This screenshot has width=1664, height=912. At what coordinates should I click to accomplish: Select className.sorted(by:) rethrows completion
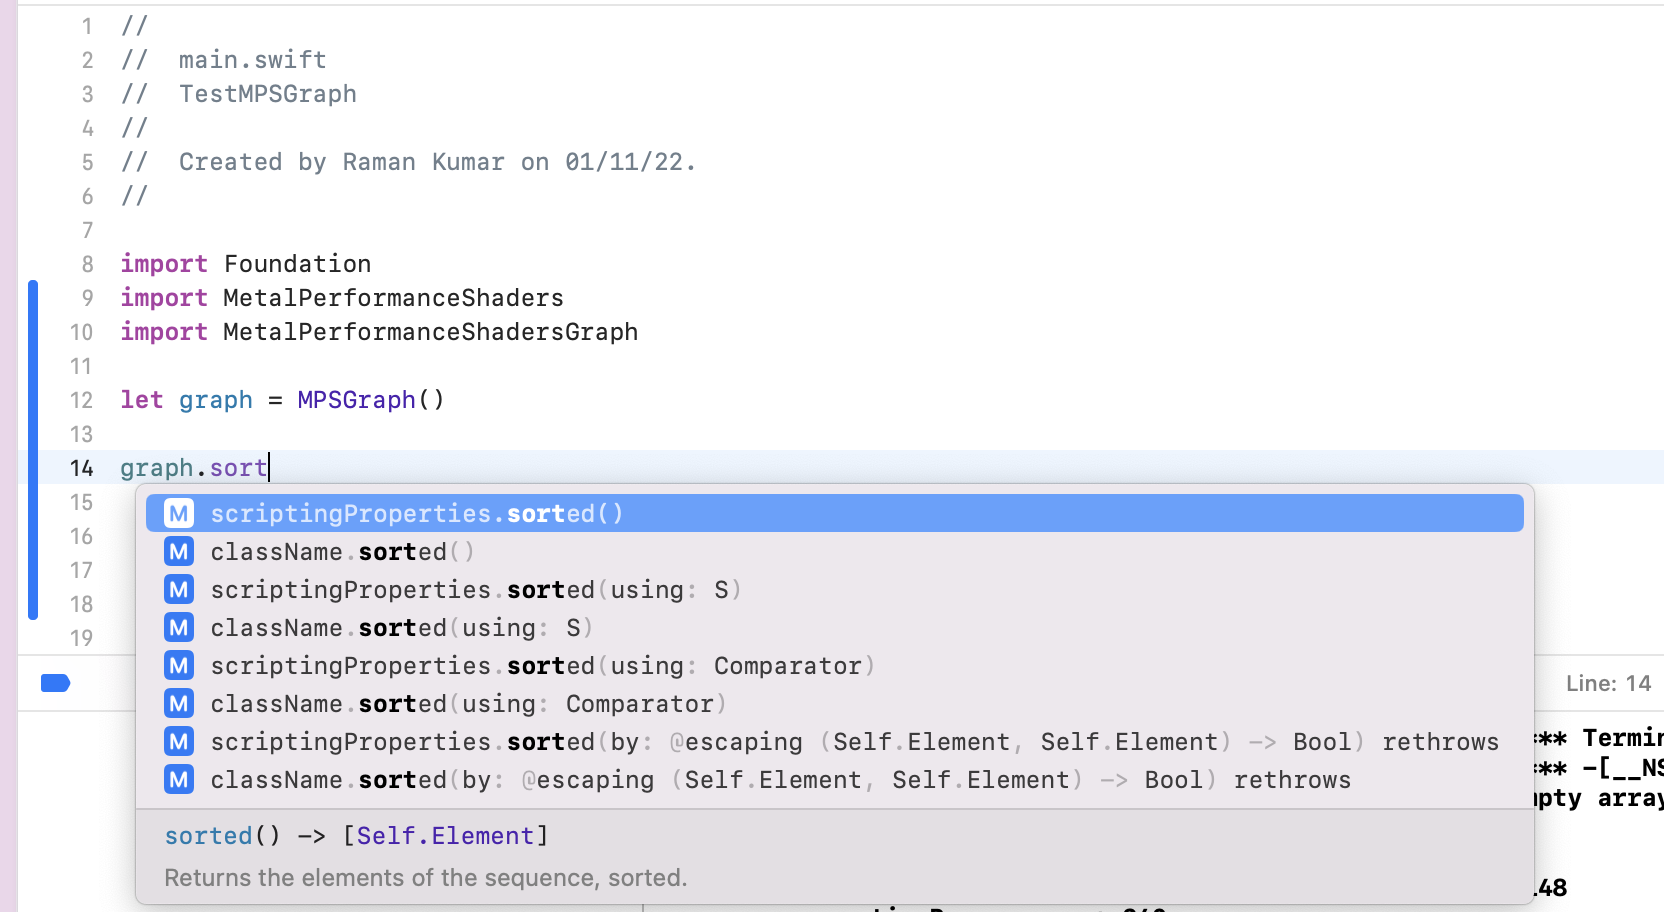pos(780,780)
